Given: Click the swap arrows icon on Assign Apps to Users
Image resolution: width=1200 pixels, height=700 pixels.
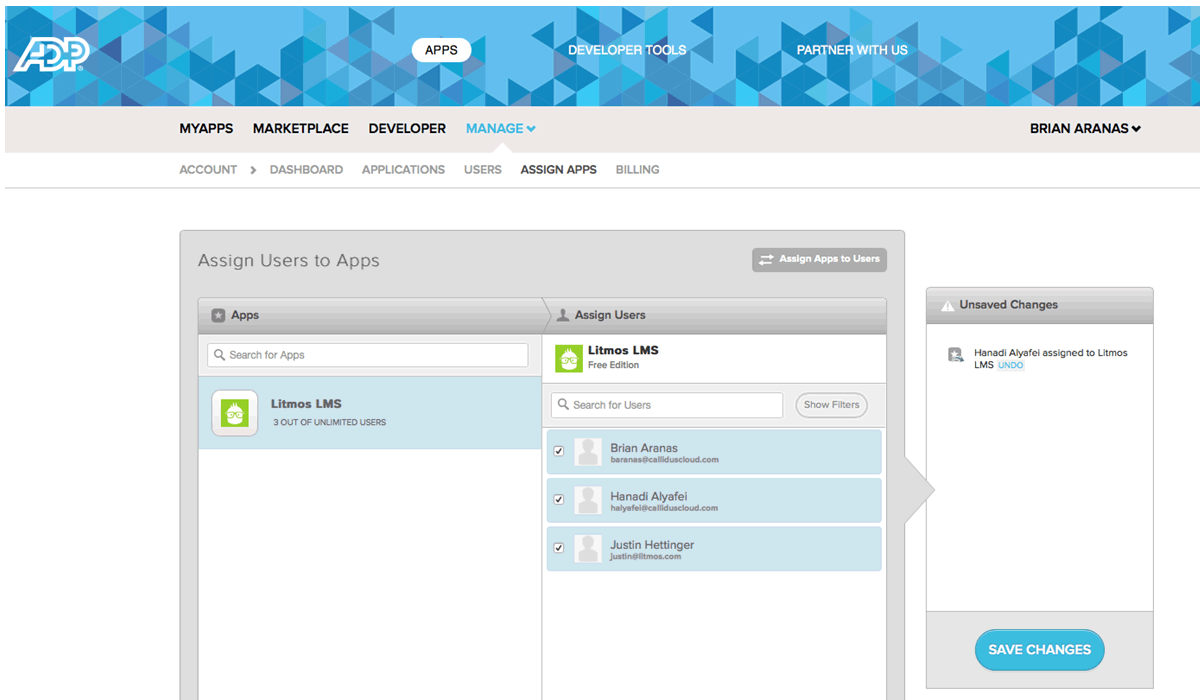Looking at the screenshot, I should click(766, 259).
